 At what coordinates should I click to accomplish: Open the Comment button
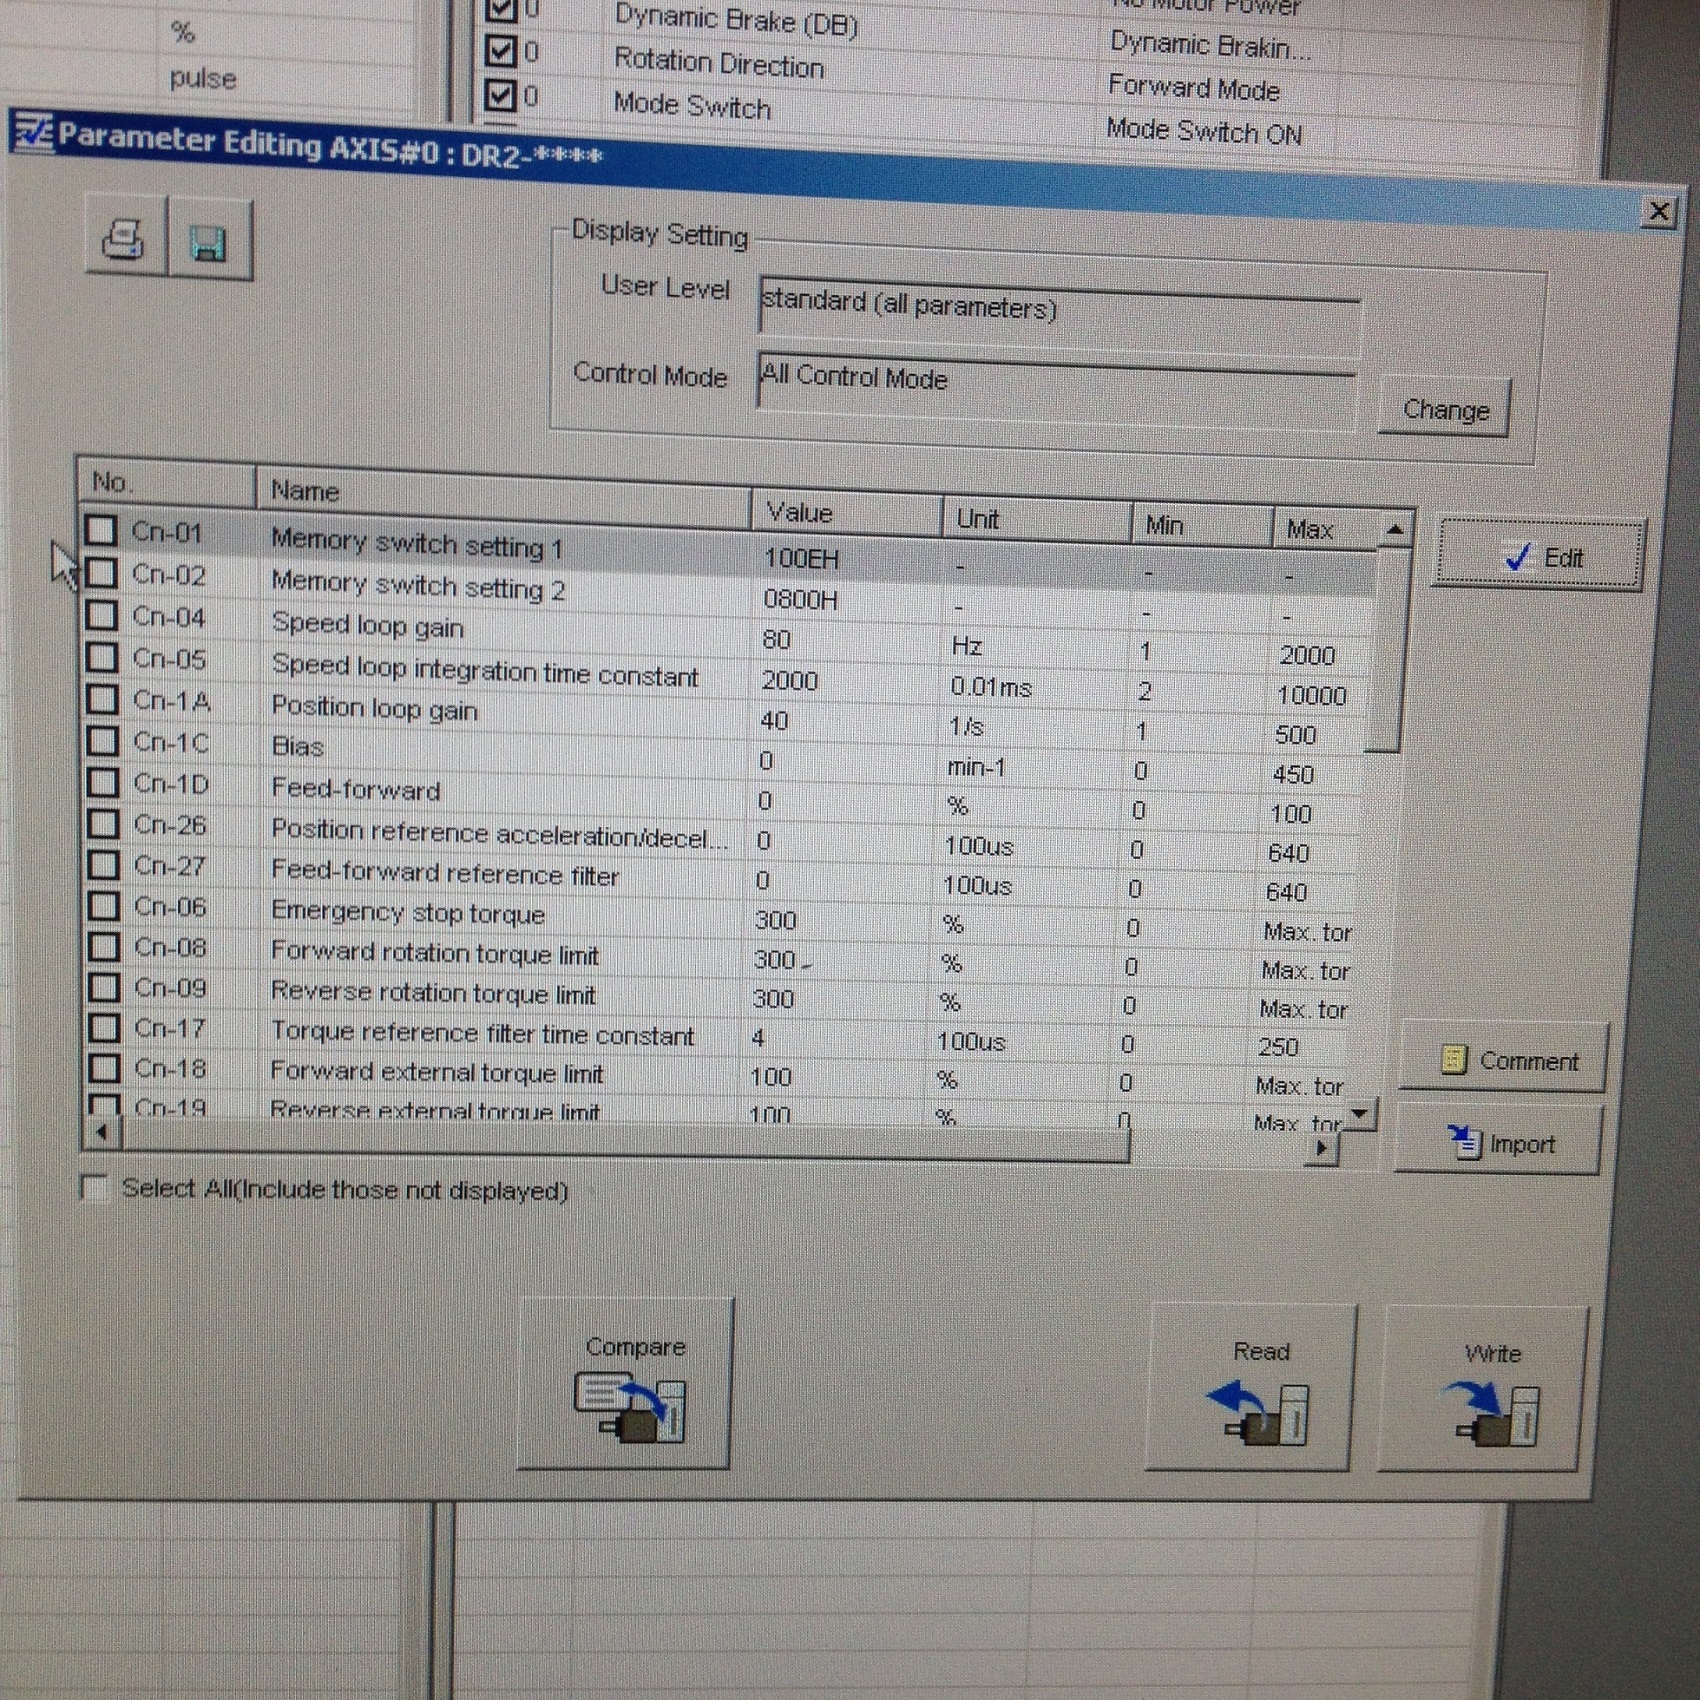click(x=1505, y=1058)
